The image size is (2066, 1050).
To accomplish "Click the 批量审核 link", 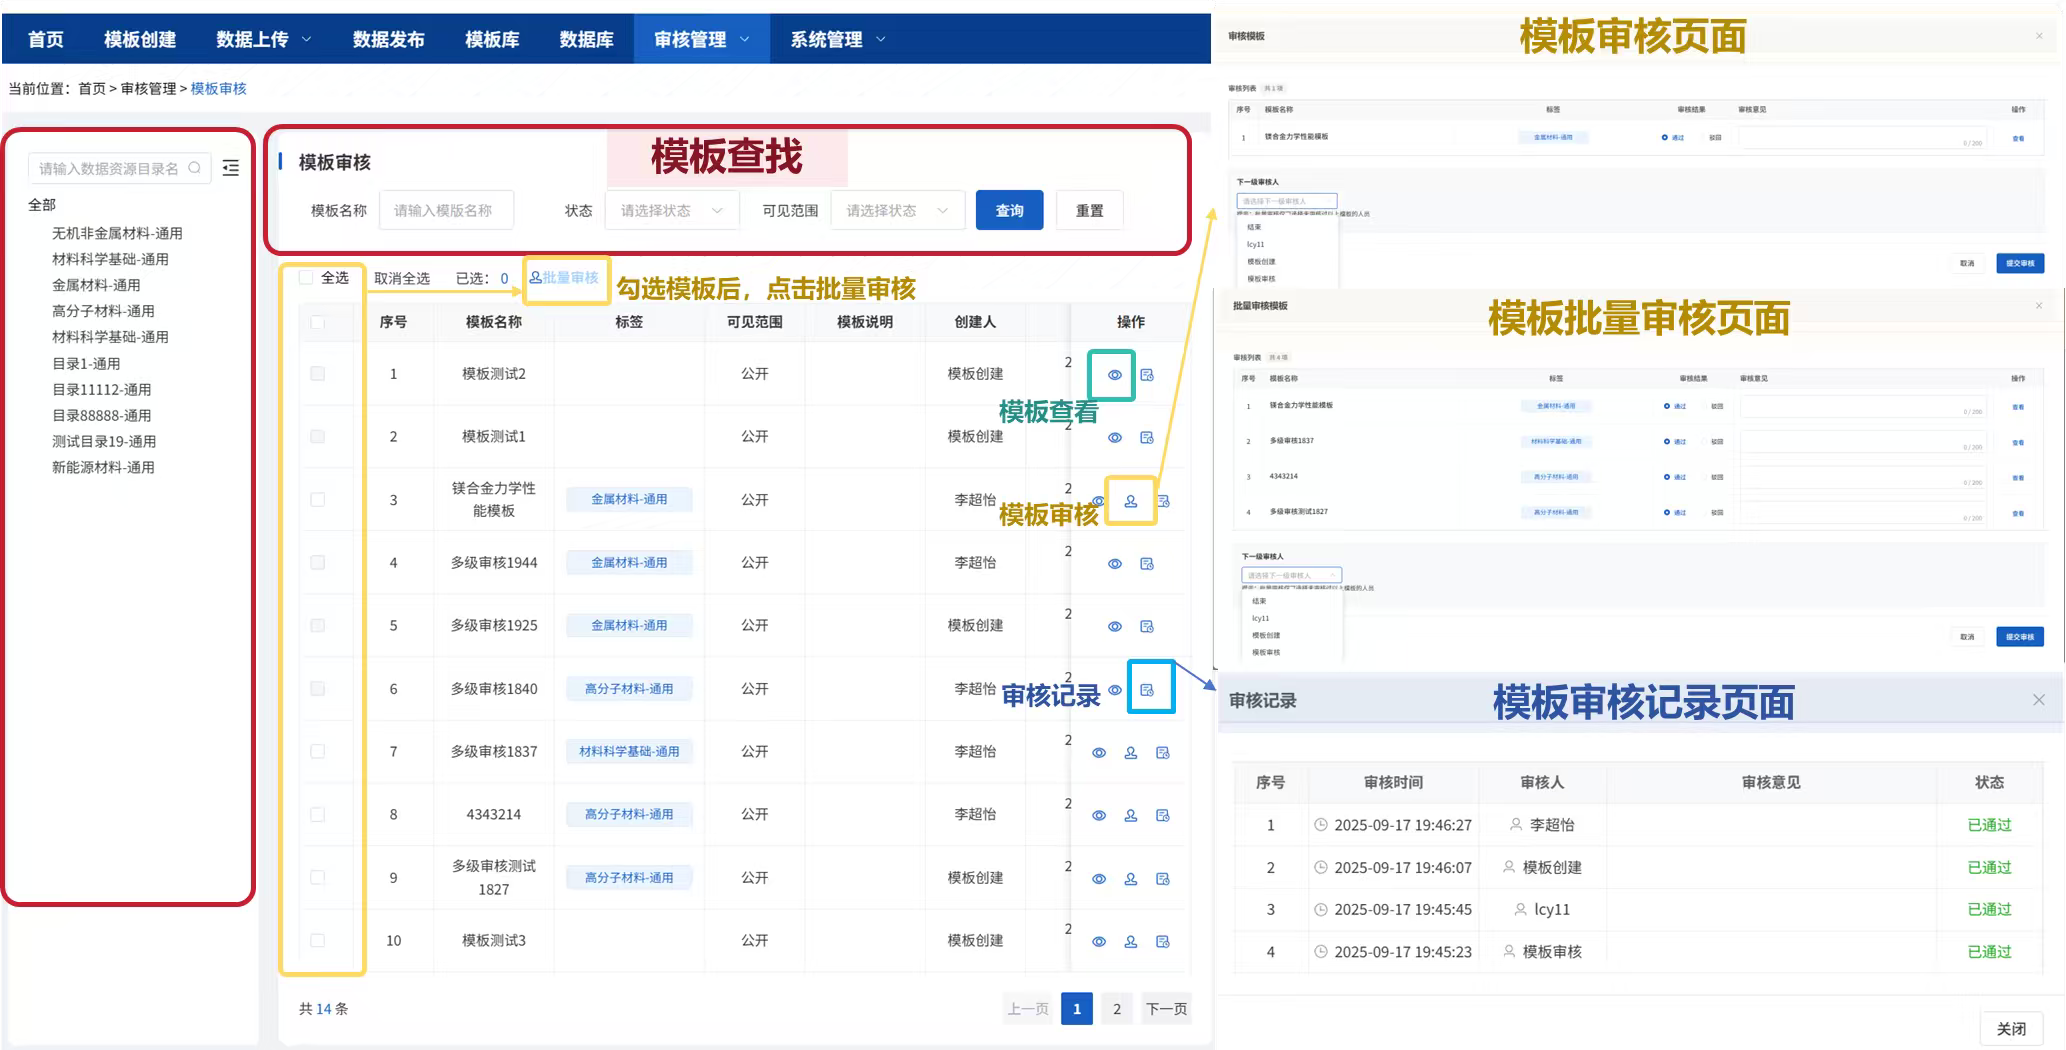I will tap(565, 278).
